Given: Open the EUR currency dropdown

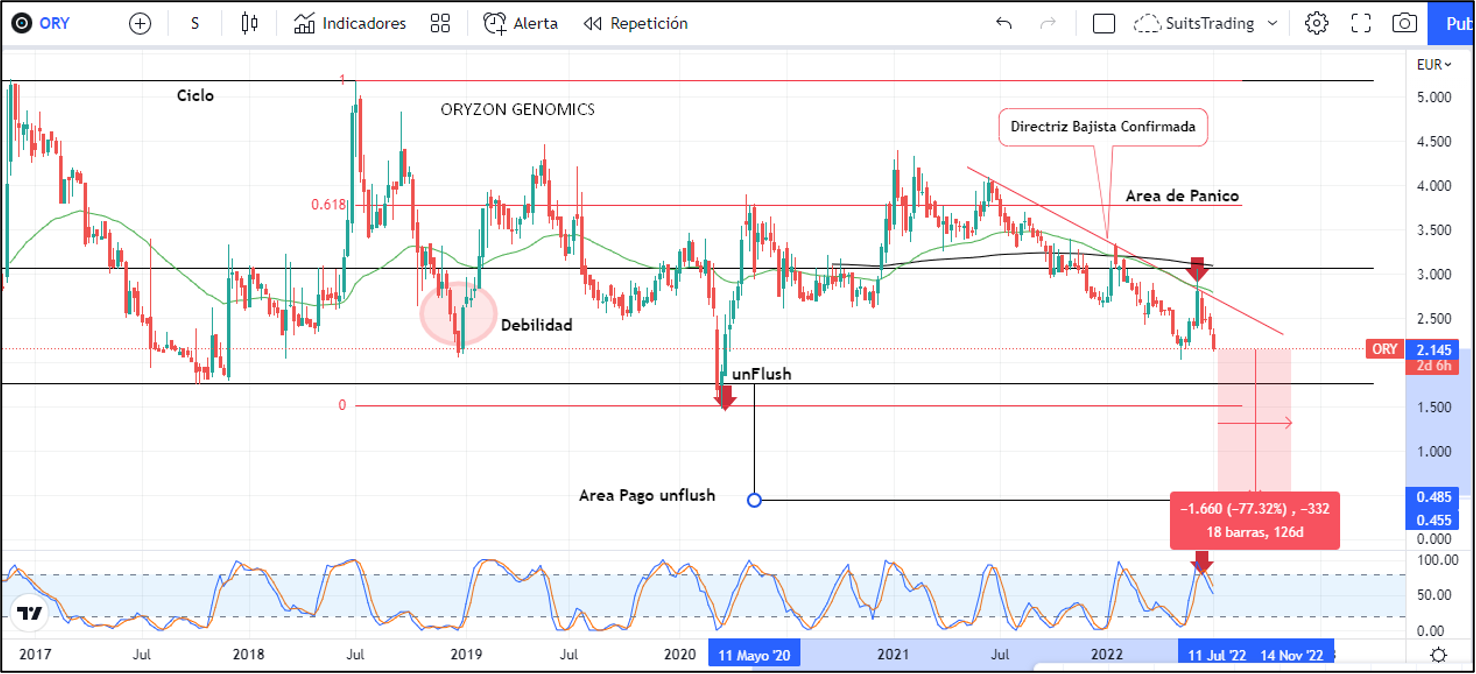Looking at the screenshot, I should click(x=1433, y=65).
